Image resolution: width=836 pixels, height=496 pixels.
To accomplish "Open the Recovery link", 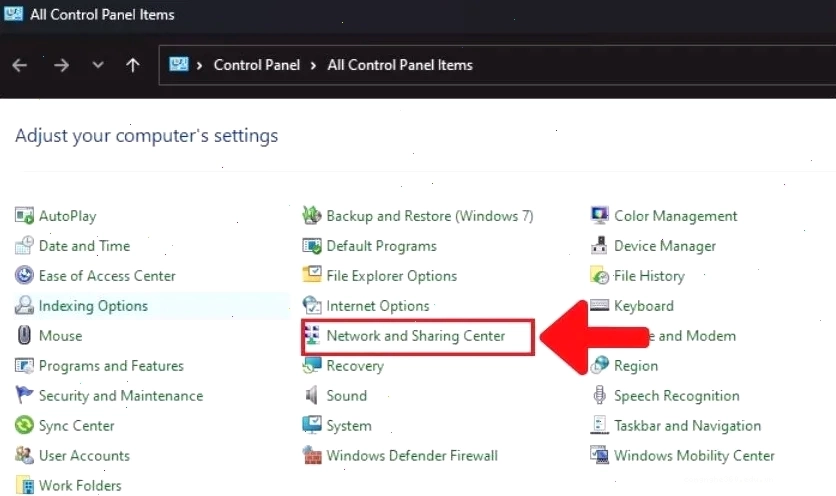I will click(x=355, y=366).
